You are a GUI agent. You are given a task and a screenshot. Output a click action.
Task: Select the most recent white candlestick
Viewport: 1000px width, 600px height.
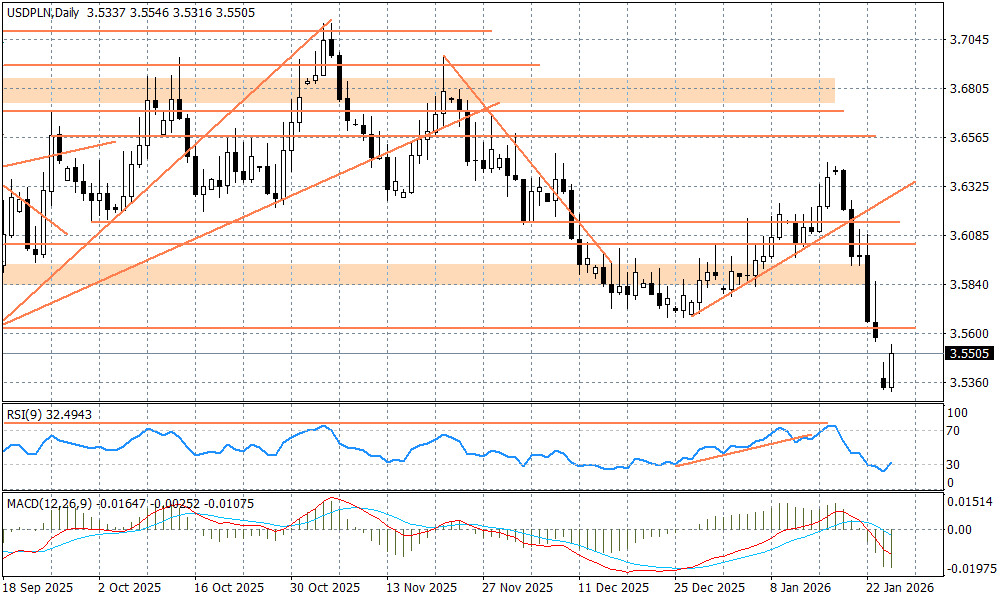pyautogui.click(x=891, y=368)
